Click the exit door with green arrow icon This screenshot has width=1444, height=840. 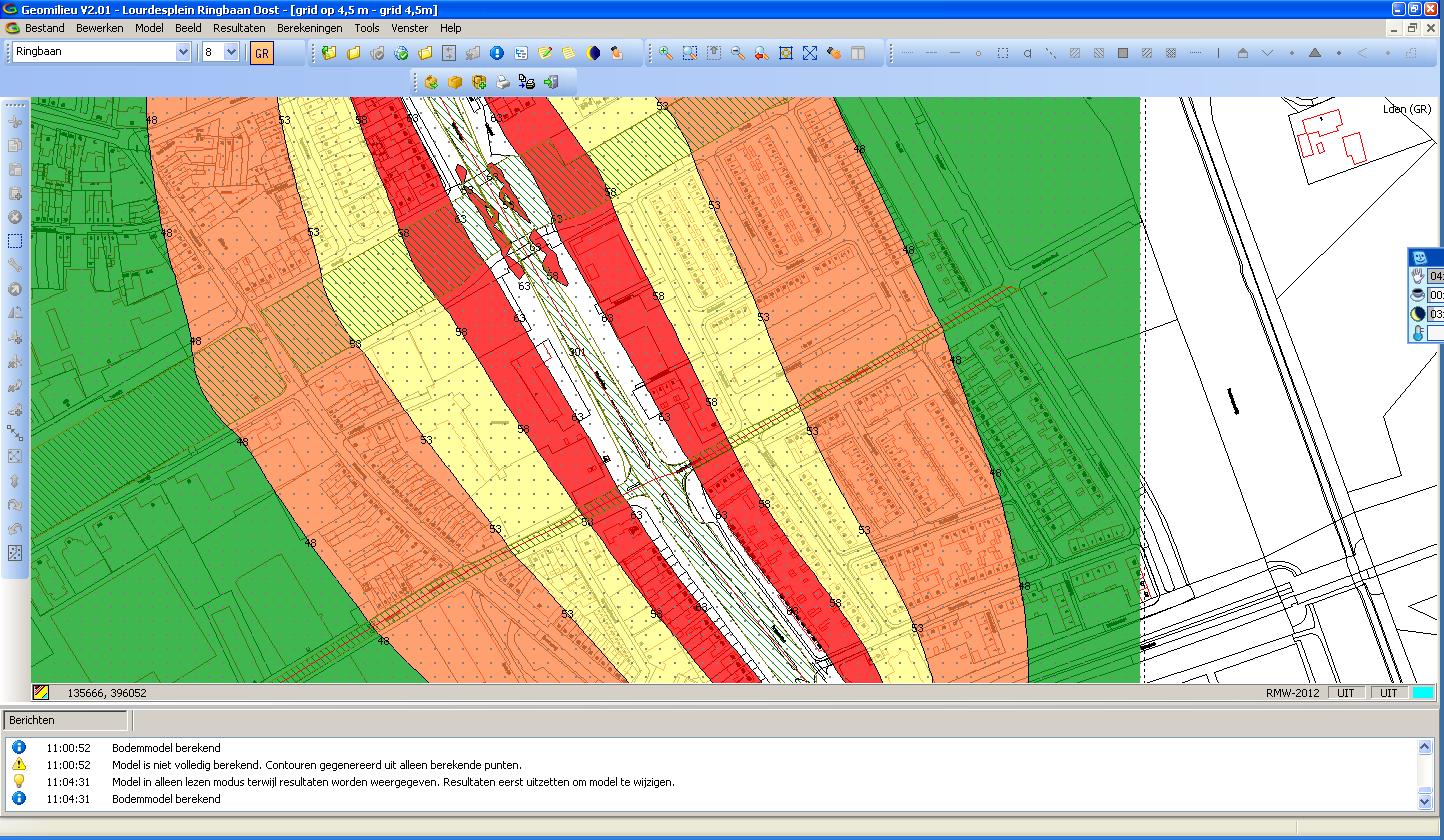pos(551,82)
